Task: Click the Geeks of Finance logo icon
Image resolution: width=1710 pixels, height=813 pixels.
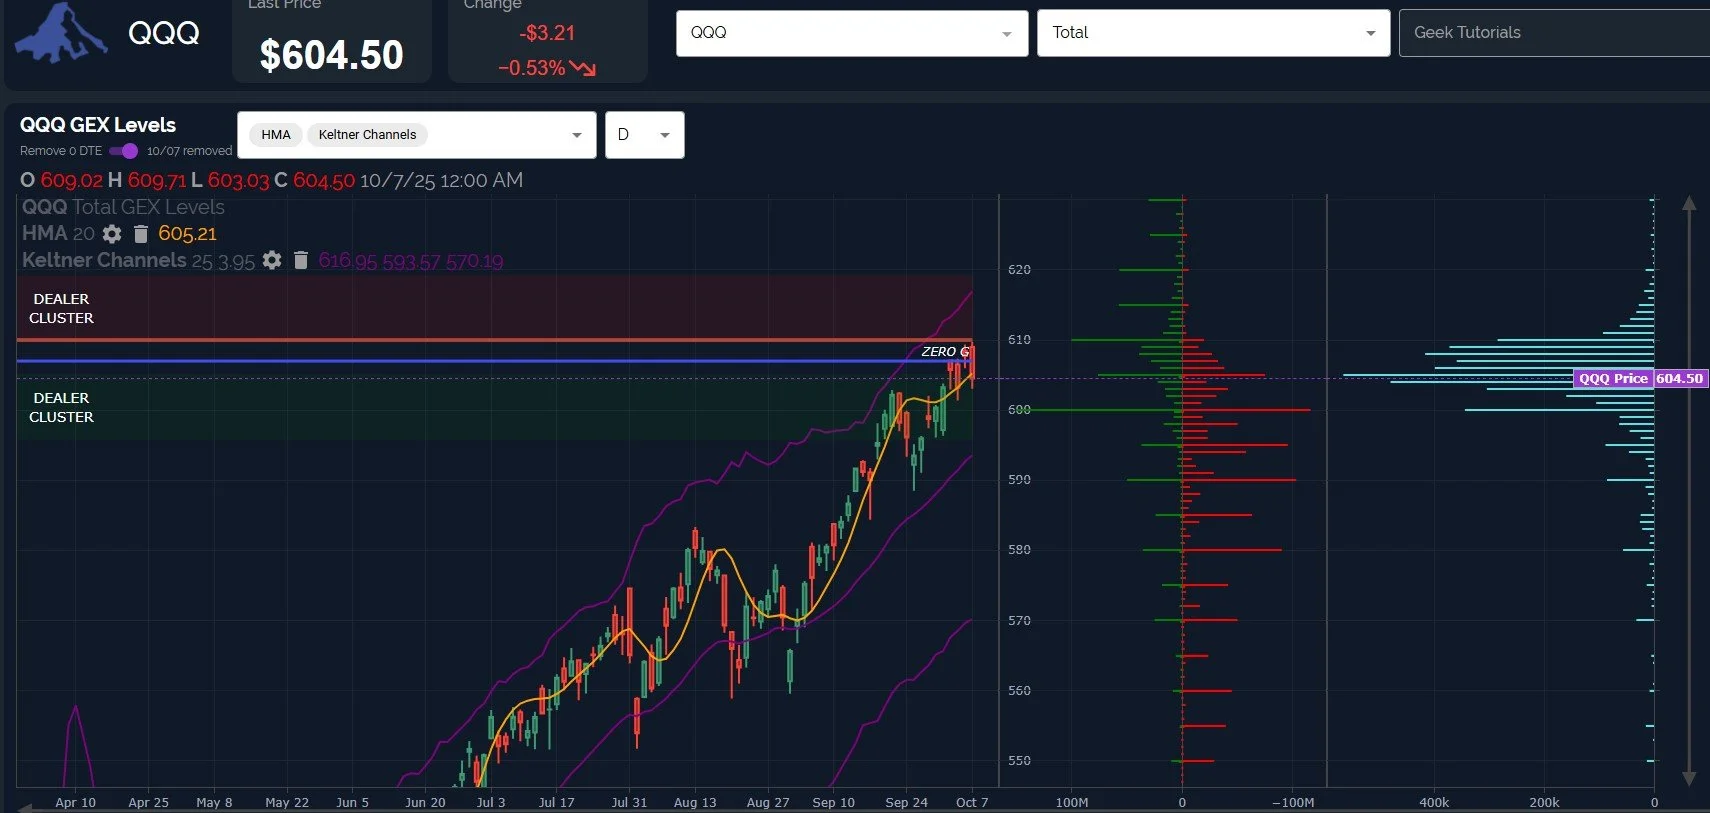Action: click(x=60, y=33)
